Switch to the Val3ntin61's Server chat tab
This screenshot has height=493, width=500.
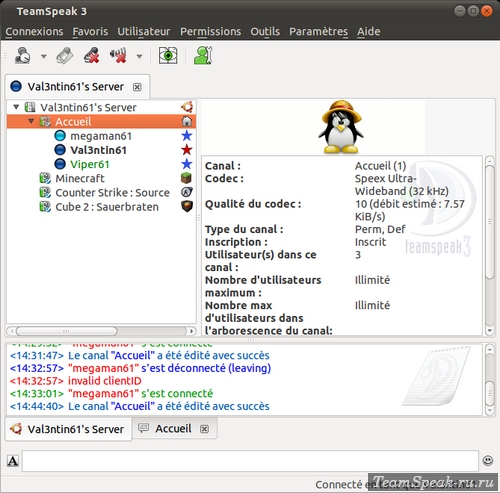coord(69,429)
